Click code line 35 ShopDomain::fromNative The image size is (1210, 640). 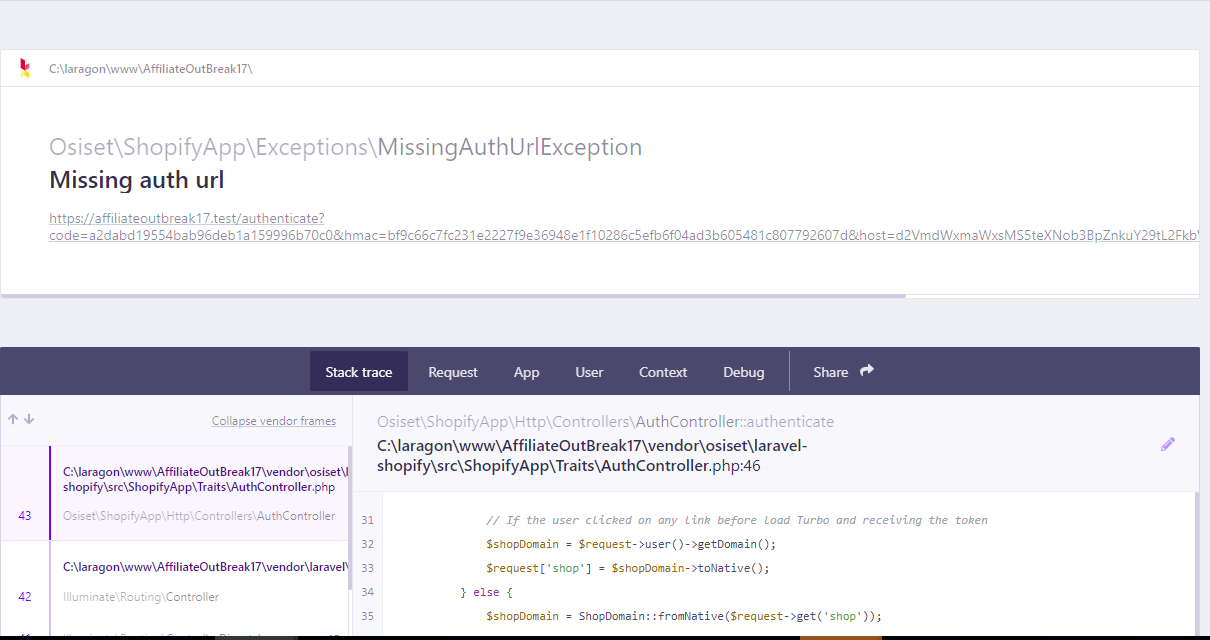pos(684,616)
